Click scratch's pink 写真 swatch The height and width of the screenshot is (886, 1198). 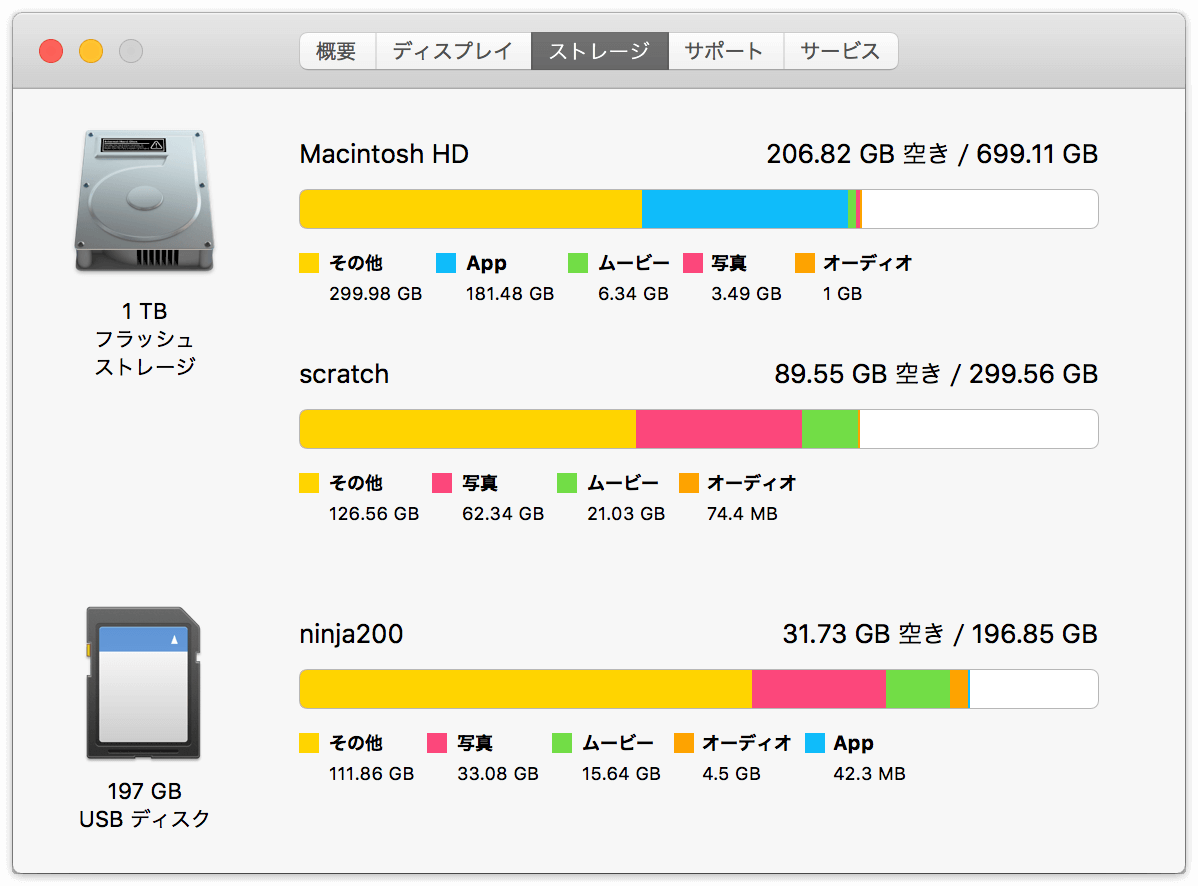tap(442, 483)
